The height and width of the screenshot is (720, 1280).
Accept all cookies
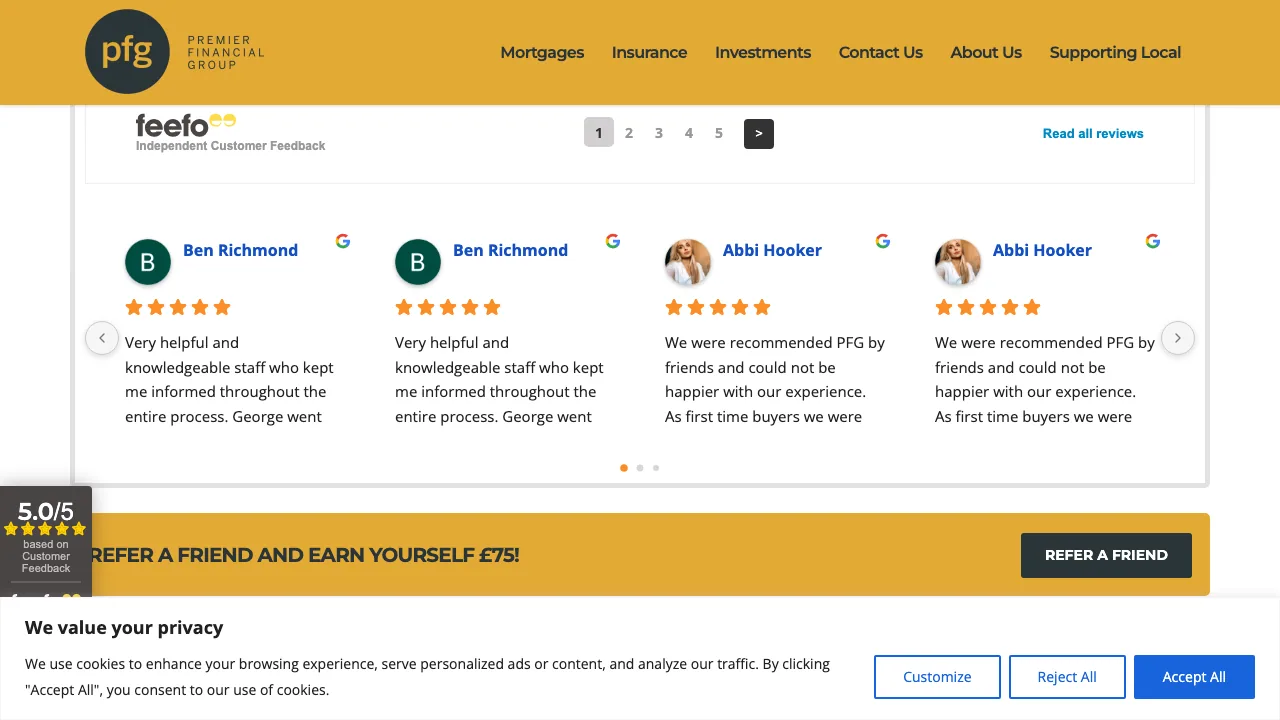1194,677
